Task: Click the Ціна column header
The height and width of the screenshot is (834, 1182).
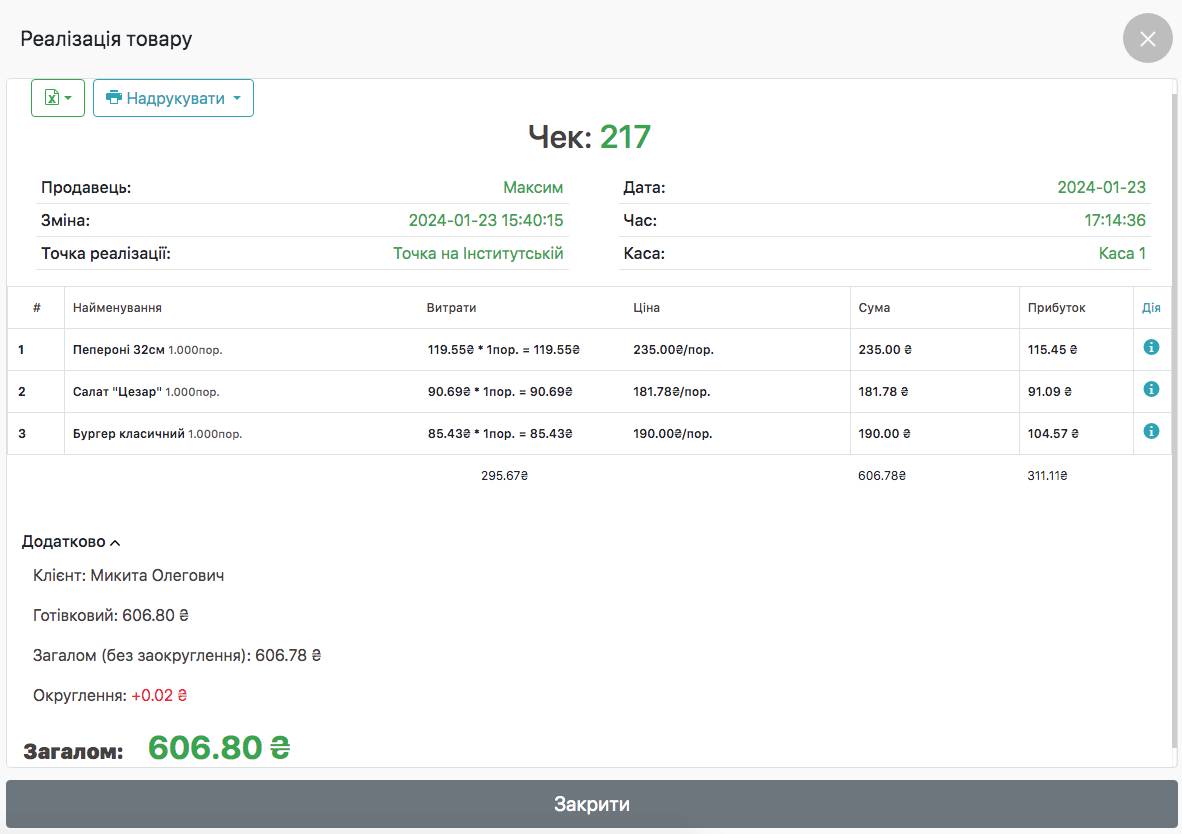Action: (646, 308)
